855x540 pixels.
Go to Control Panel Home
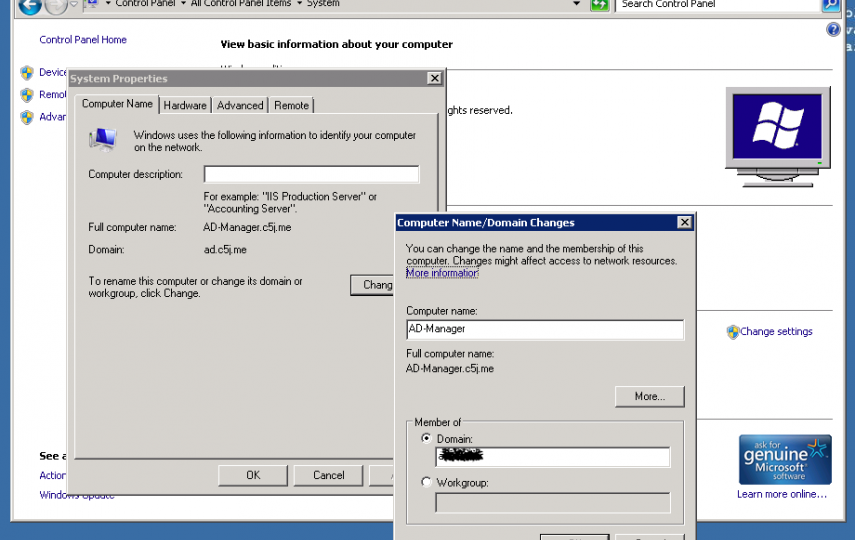pos(83,40)
